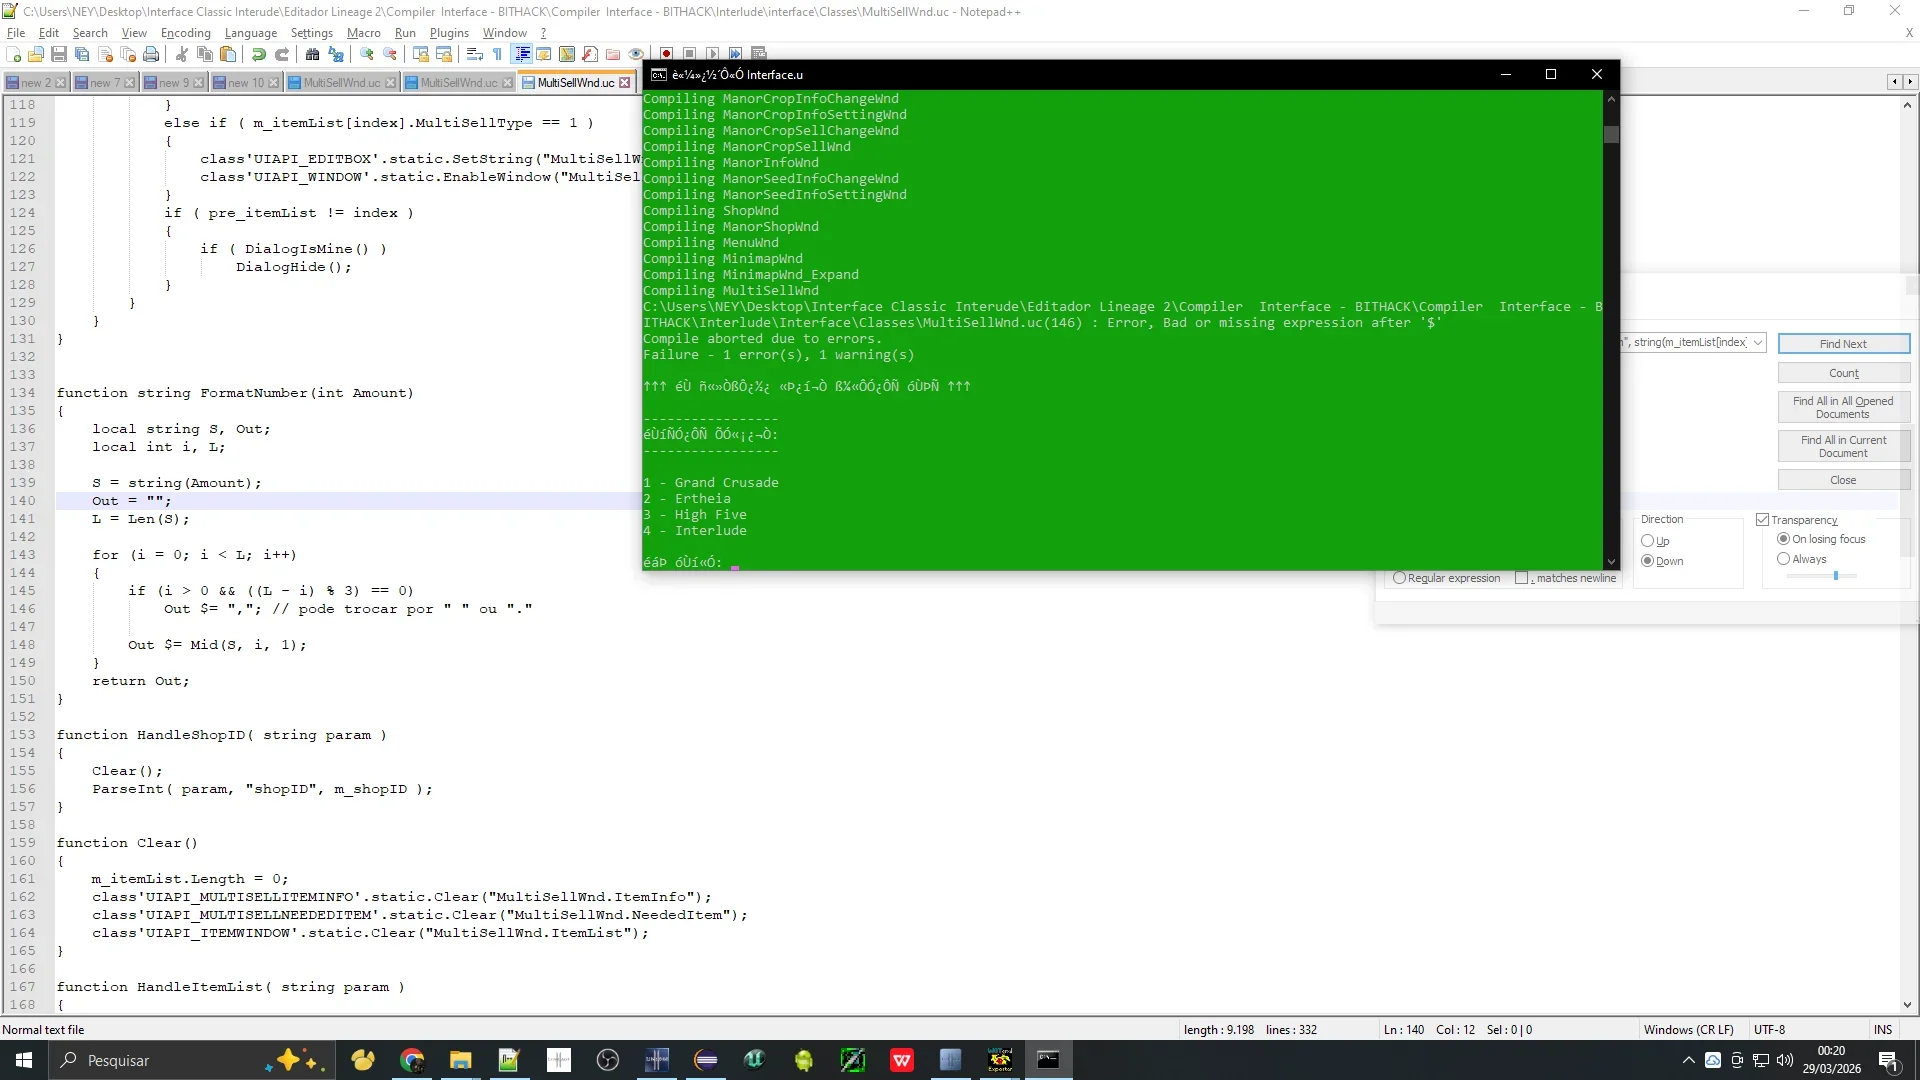Select the Down direction radio button
Screen dimensions: 1920x1080
click(x=1647, y=561)
